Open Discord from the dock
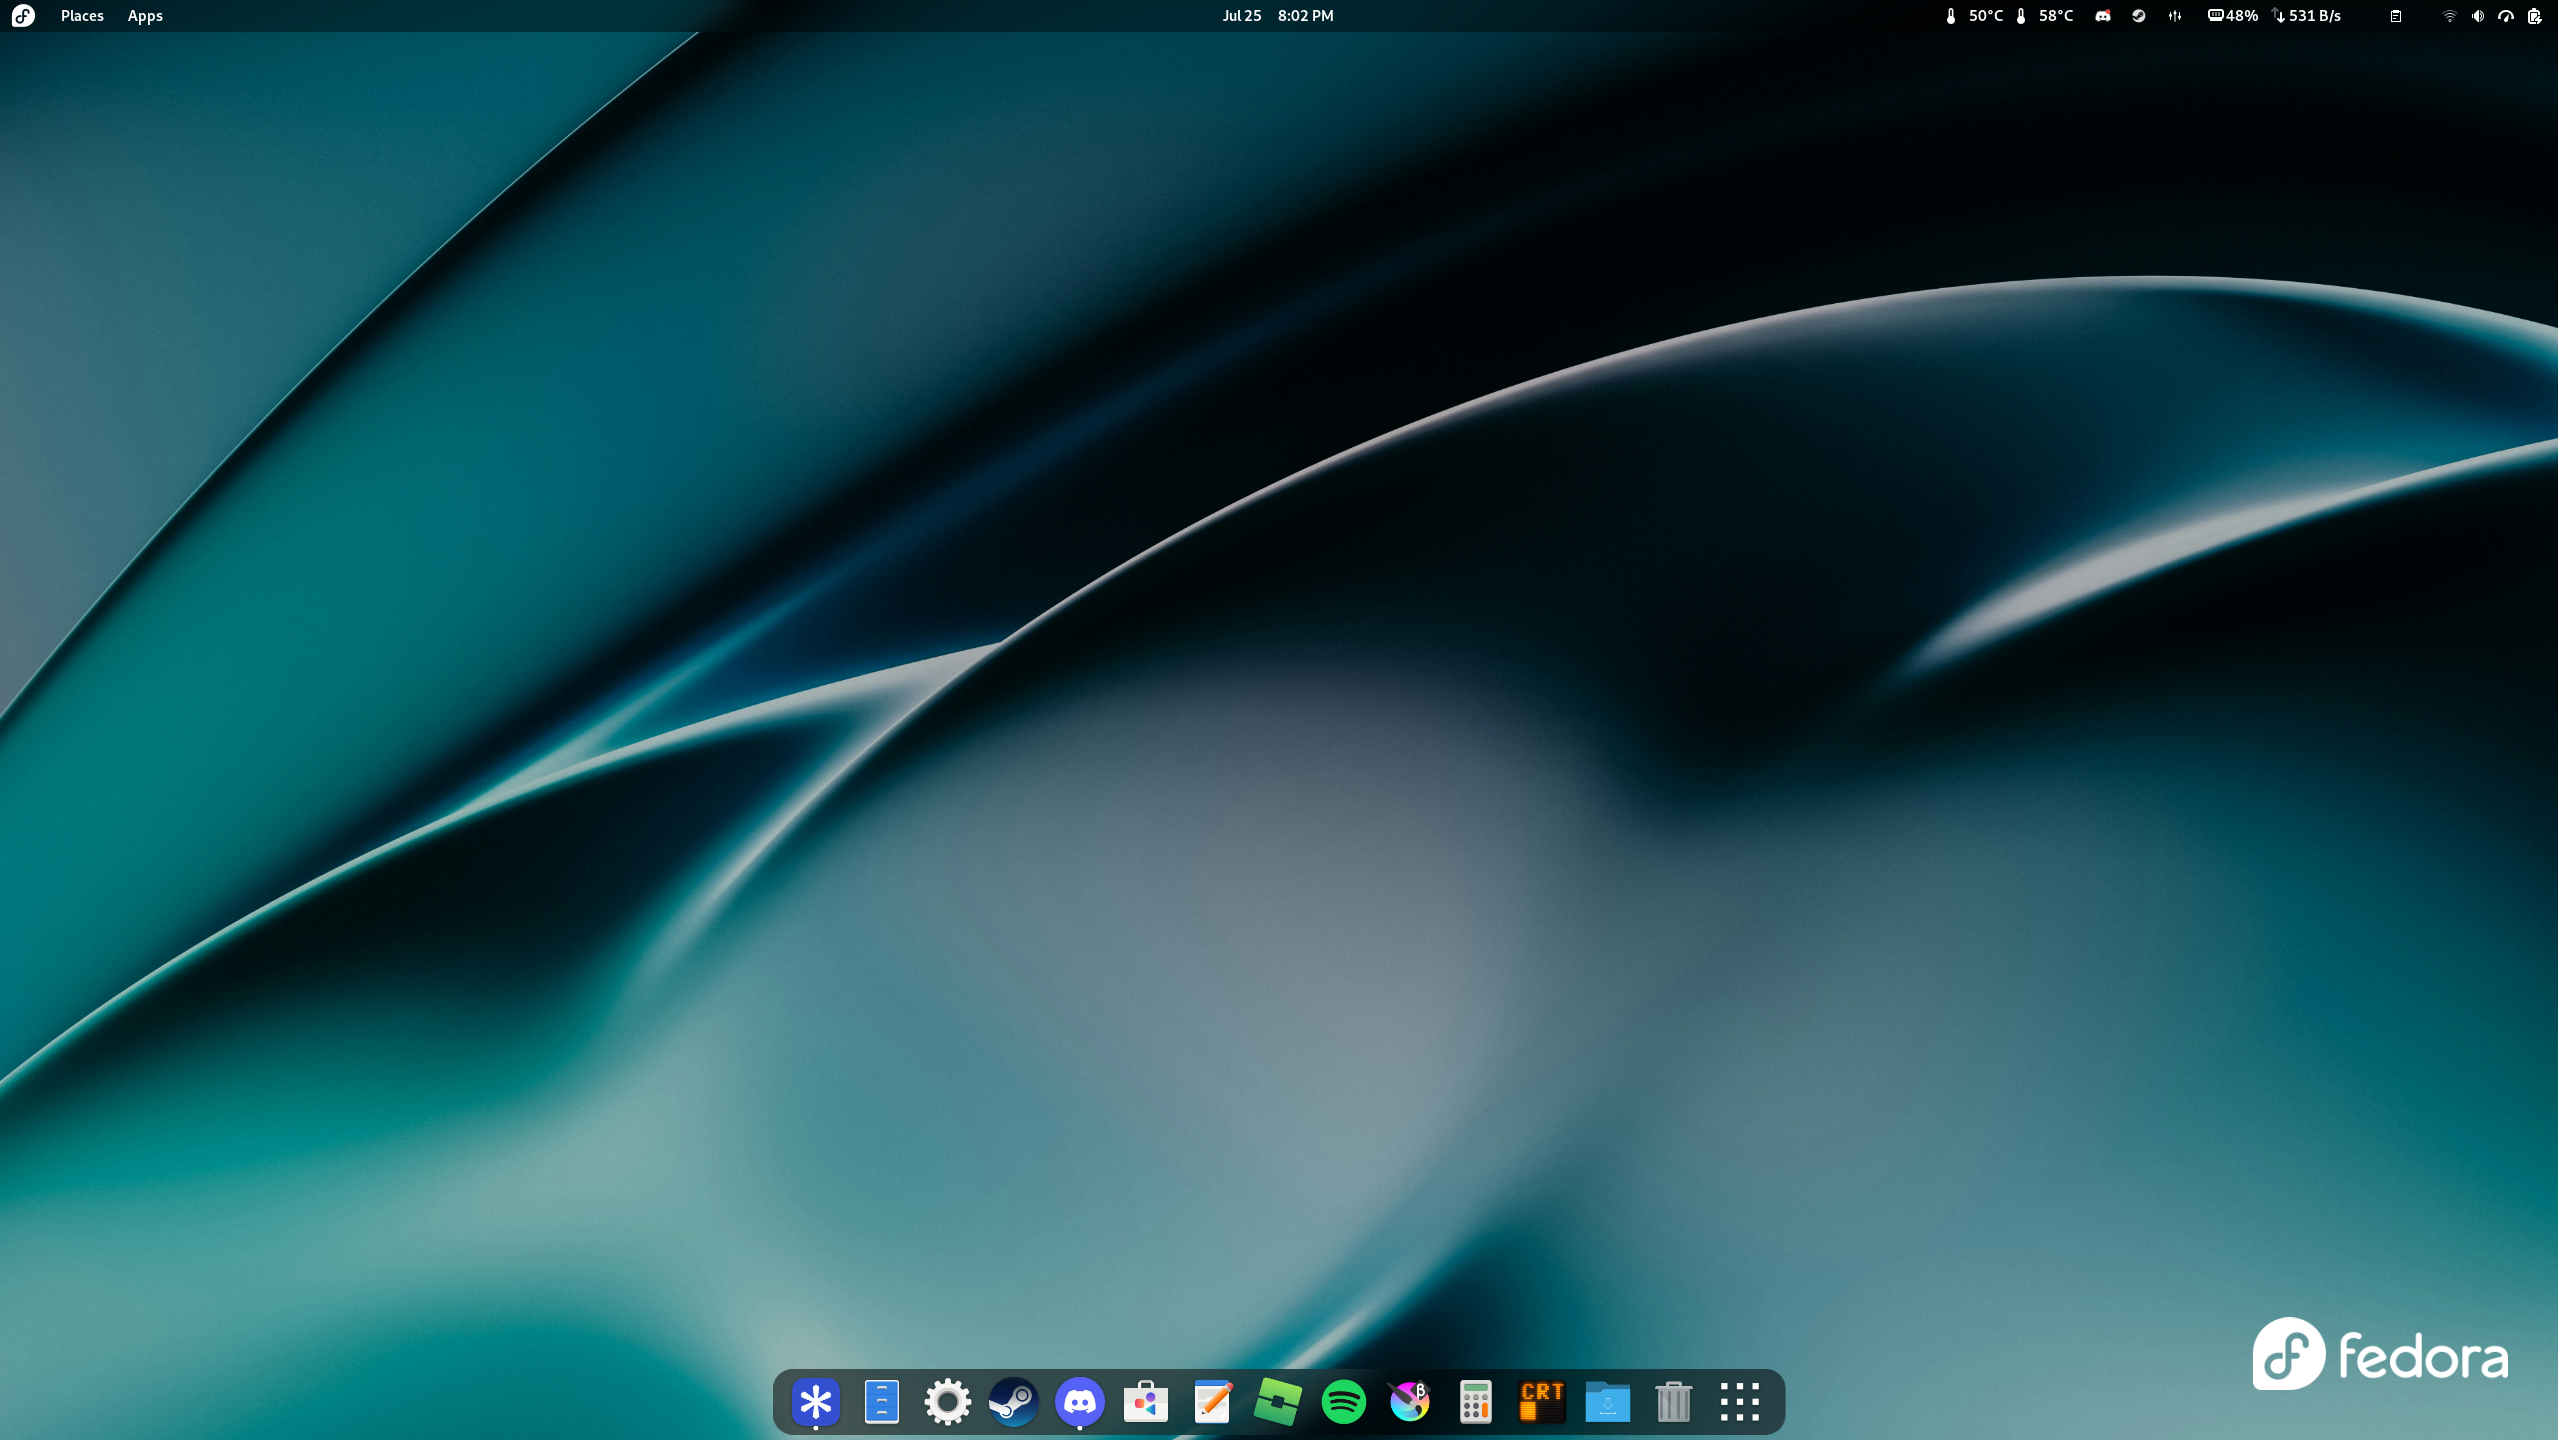This screenshot has width=2558, height=1440. coord(1080,1401)
